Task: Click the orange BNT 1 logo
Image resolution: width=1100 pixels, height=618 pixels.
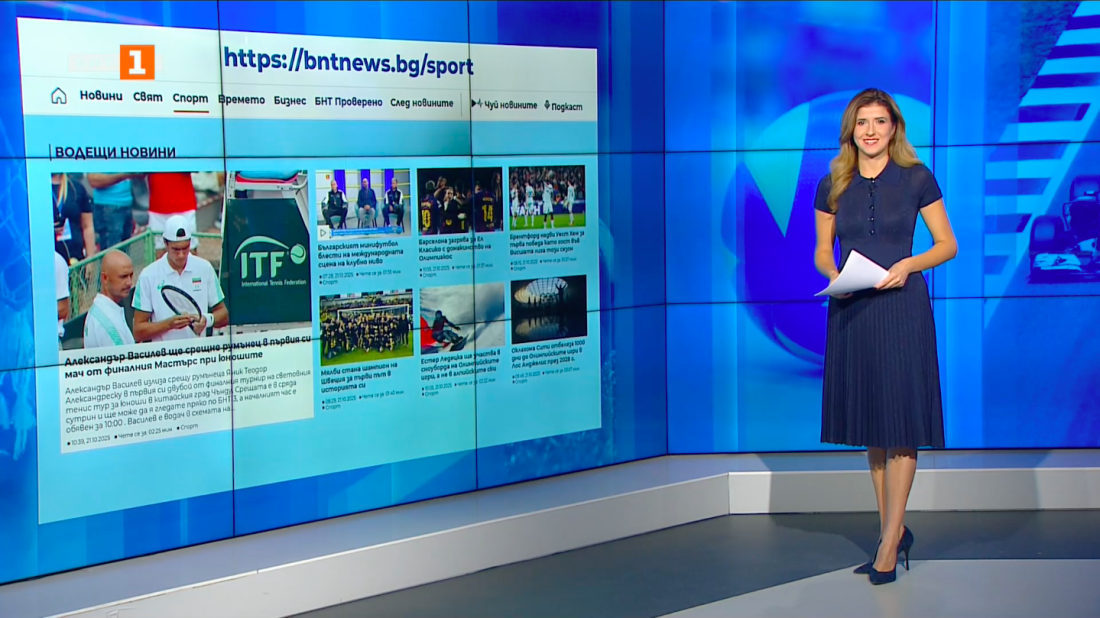Action: coord(137,62)
